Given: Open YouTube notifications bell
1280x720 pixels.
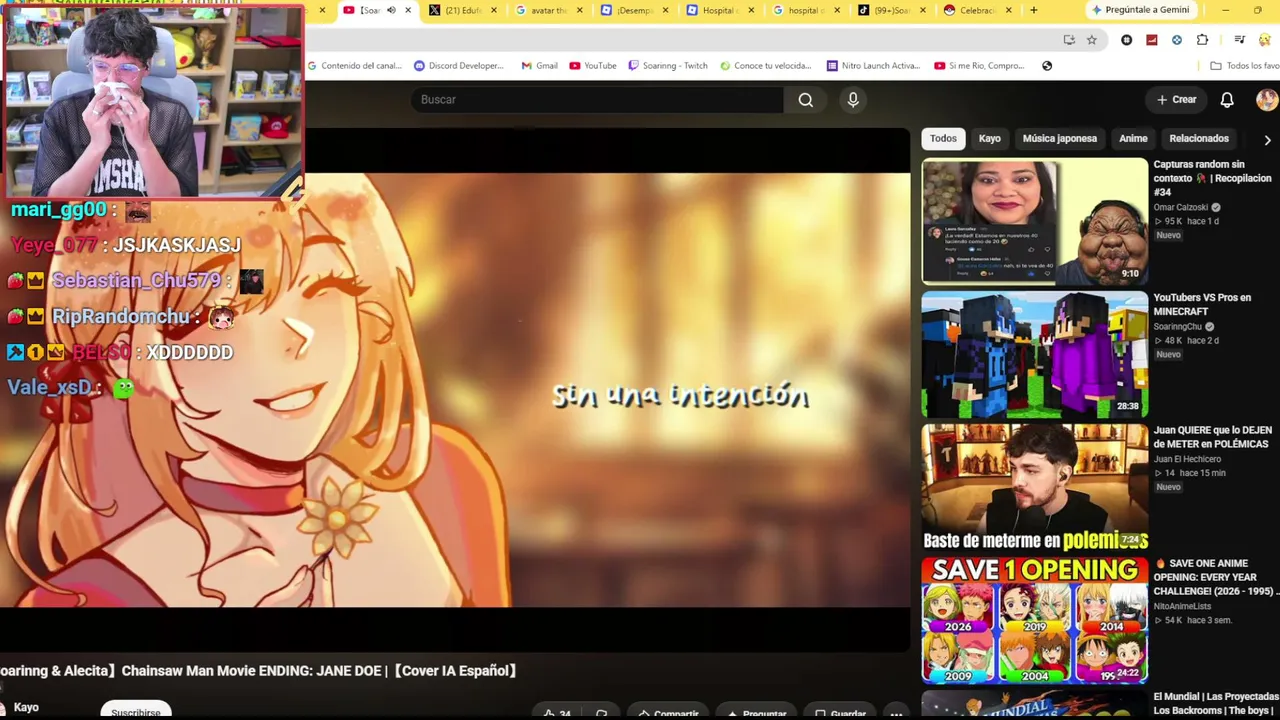Looking at the screenshot, I should (1227, 99).
